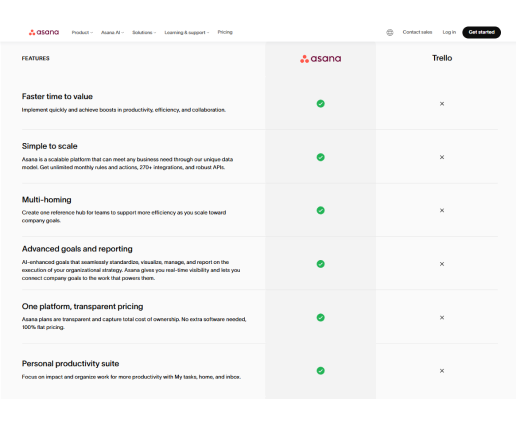Expand the Learning & support menu
The image size is (516, 422).
point(187,32)
